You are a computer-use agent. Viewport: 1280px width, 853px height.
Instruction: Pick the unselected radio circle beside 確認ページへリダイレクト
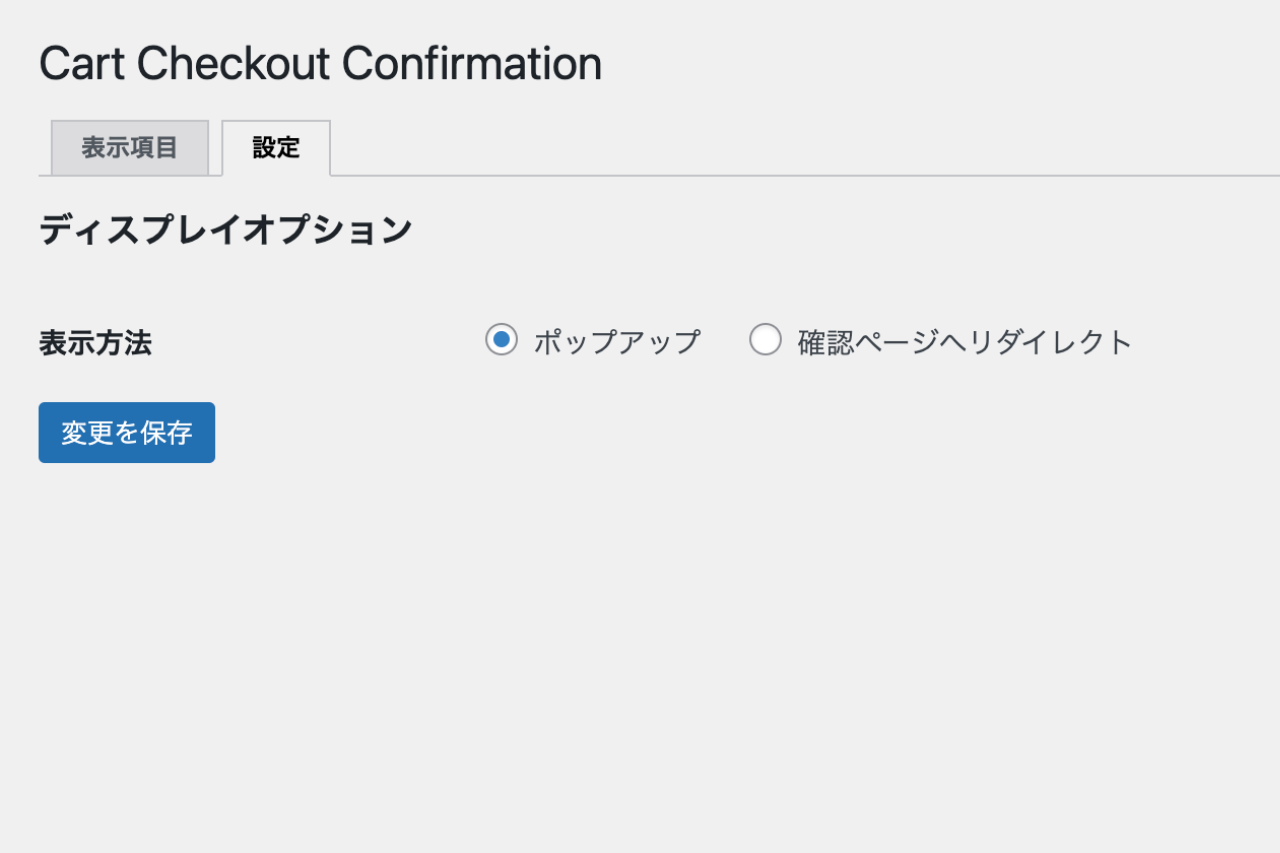pyautogui.click(x=765, y=341)
